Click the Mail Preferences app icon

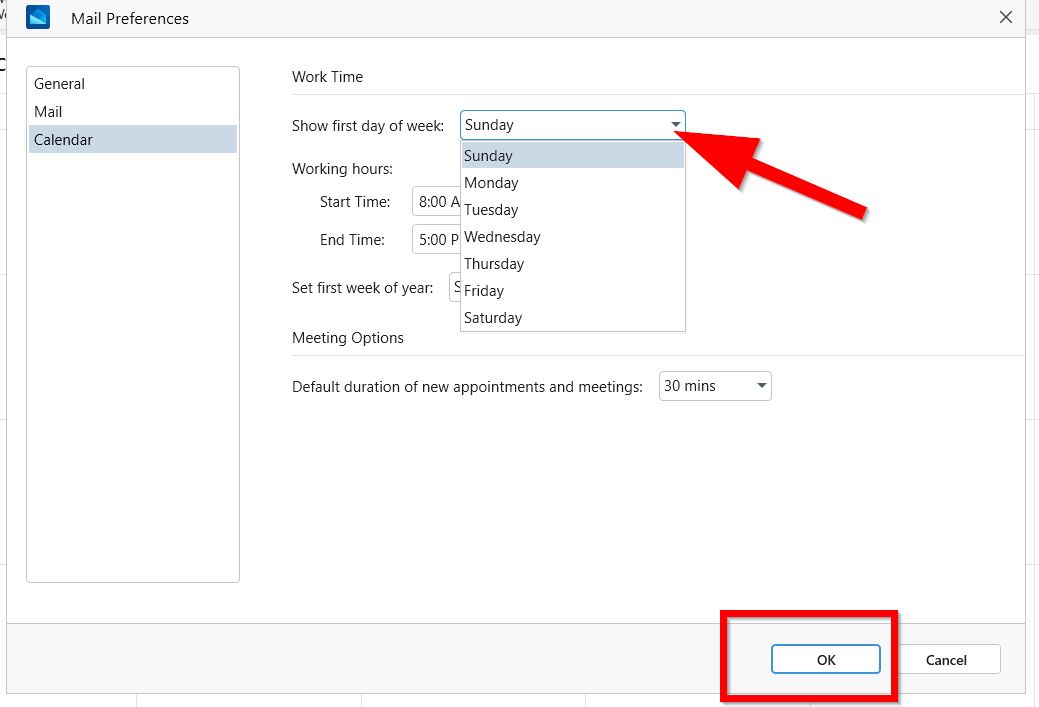click(38, 18)
